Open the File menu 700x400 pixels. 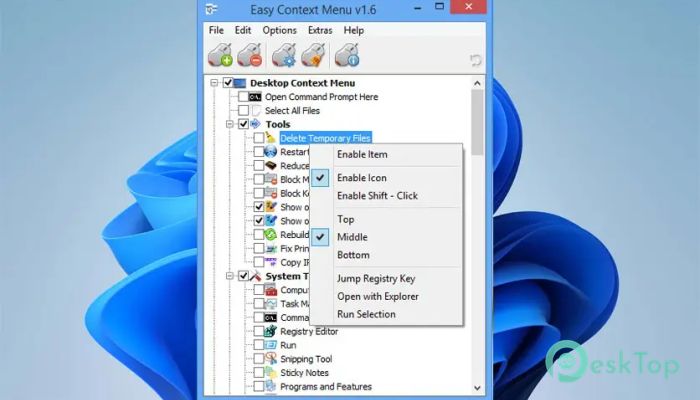[216, 30]
